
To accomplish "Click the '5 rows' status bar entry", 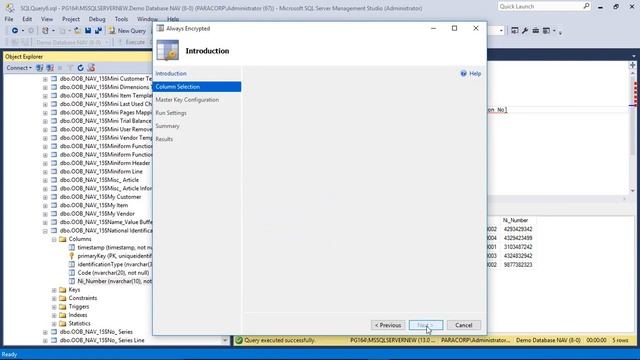I will [620, 340].
